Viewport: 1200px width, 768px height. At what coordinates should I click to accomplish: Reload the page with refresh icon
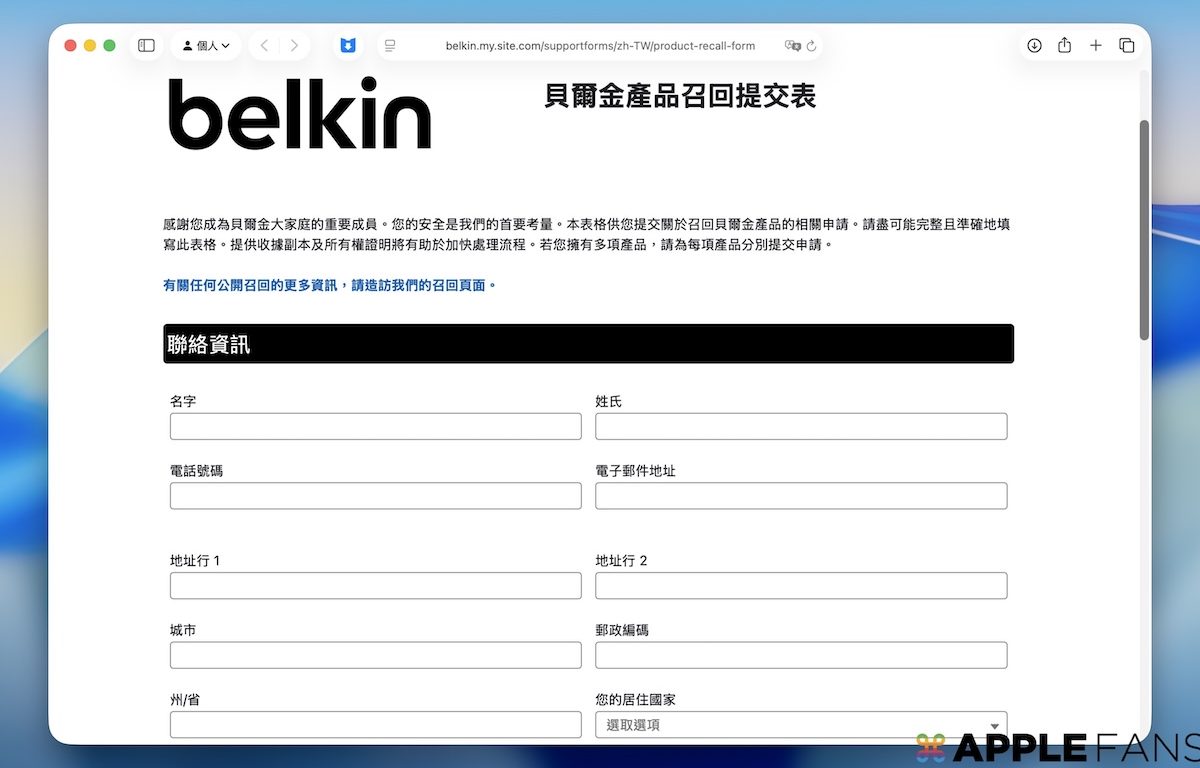811,46
